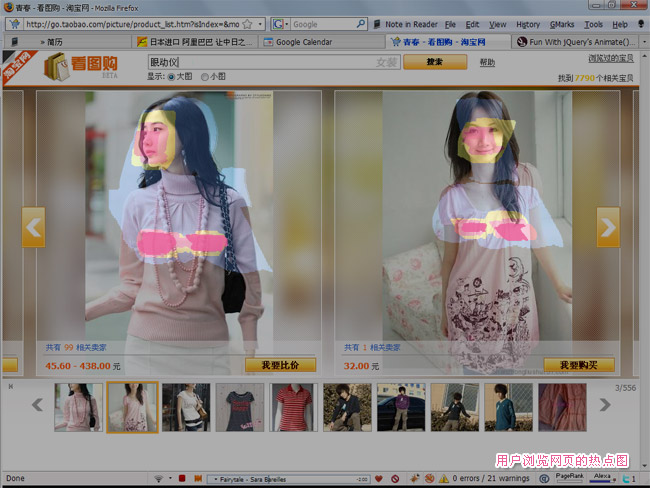The image size is (650, 488).
Task: Click the page favicon at address bar
Action: [15, 24]
